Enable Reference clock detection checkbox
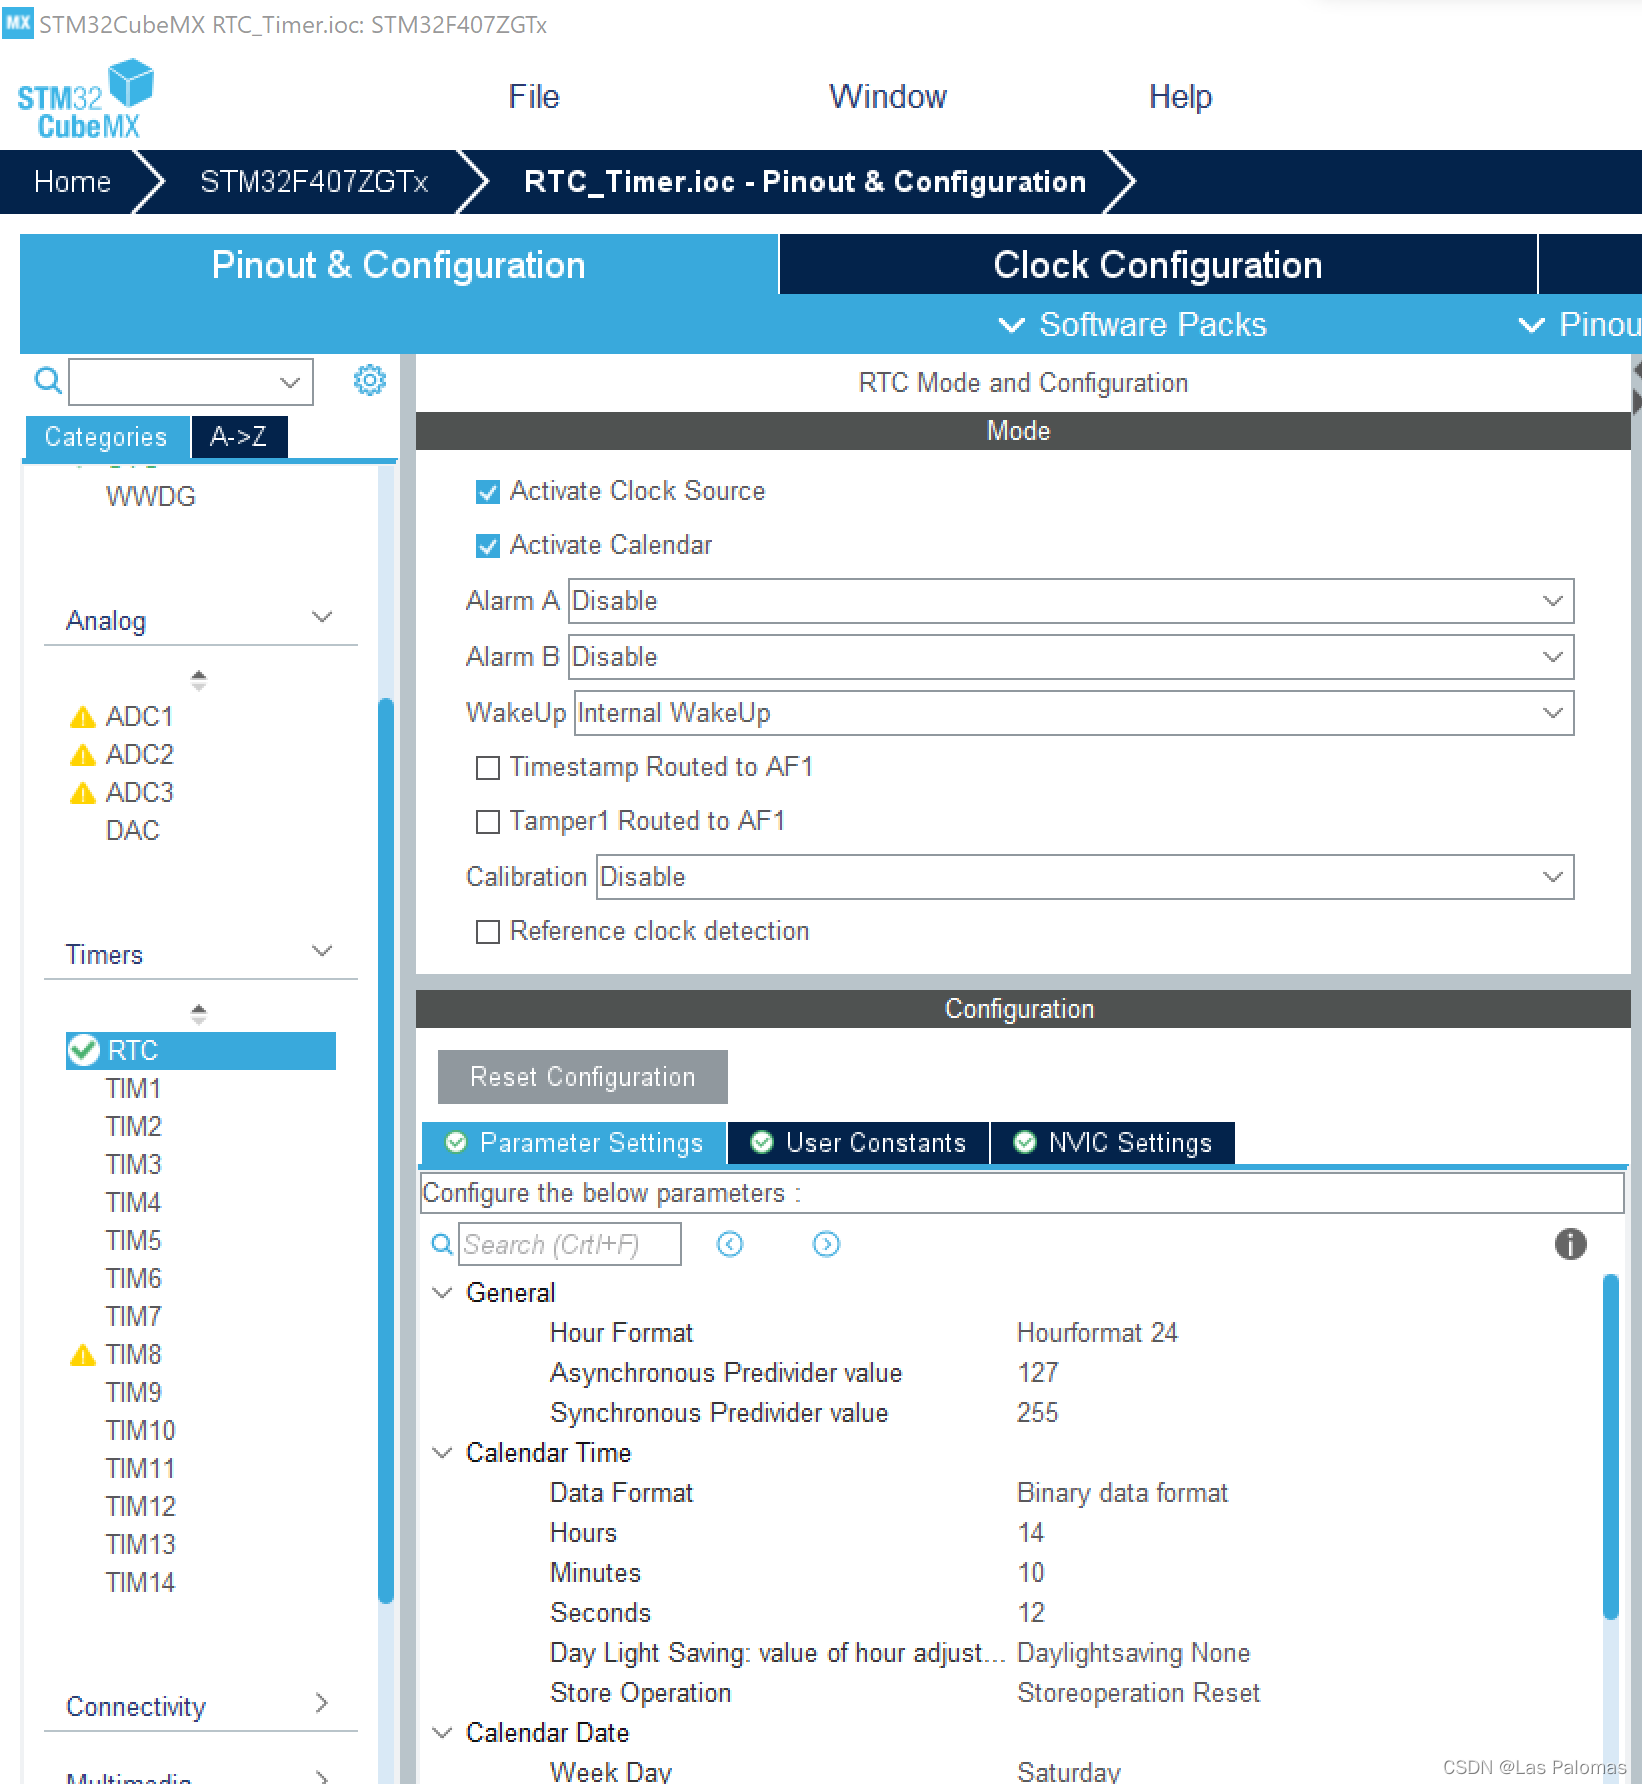Screen dimensions: 1642x1784 tap(488, 932)
